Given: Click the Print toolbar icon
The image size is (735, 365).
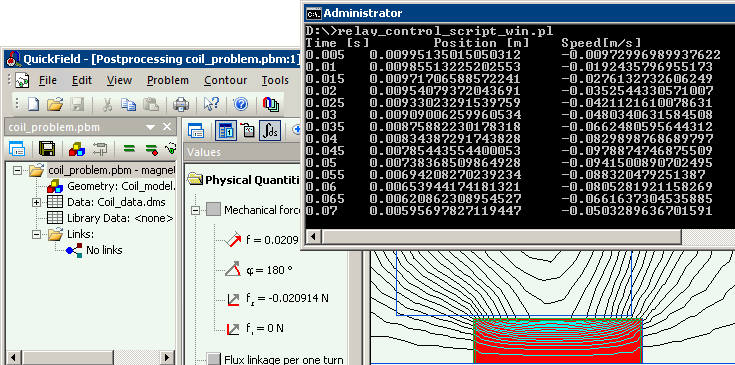Looking at the screenshot, I should (180, 104).
